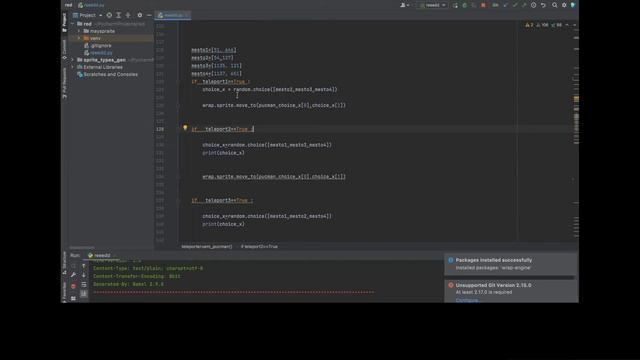Image resolution: width=640 pixels, height=360 pixels.
Task: Click the Rerun icon in Run panel
Action: click(x=73, y=266)
